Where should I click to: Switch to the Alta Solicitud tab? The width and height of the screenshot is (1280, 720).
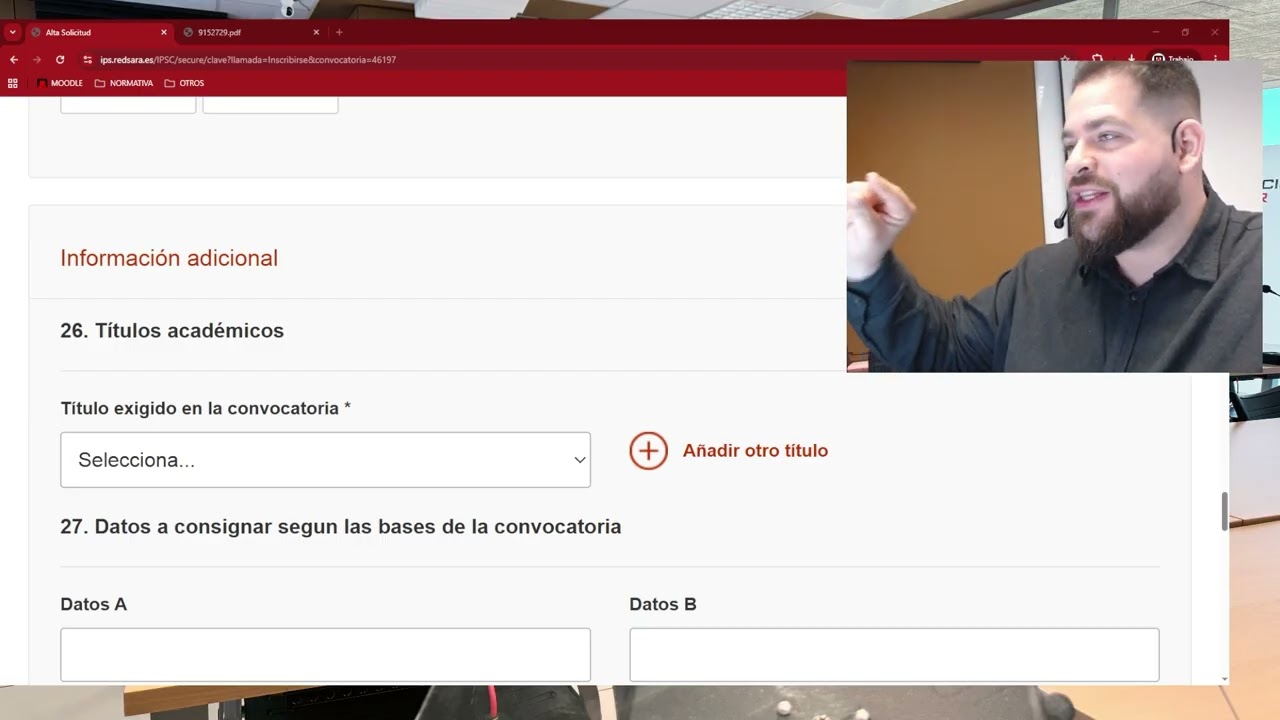click(100, 32)
